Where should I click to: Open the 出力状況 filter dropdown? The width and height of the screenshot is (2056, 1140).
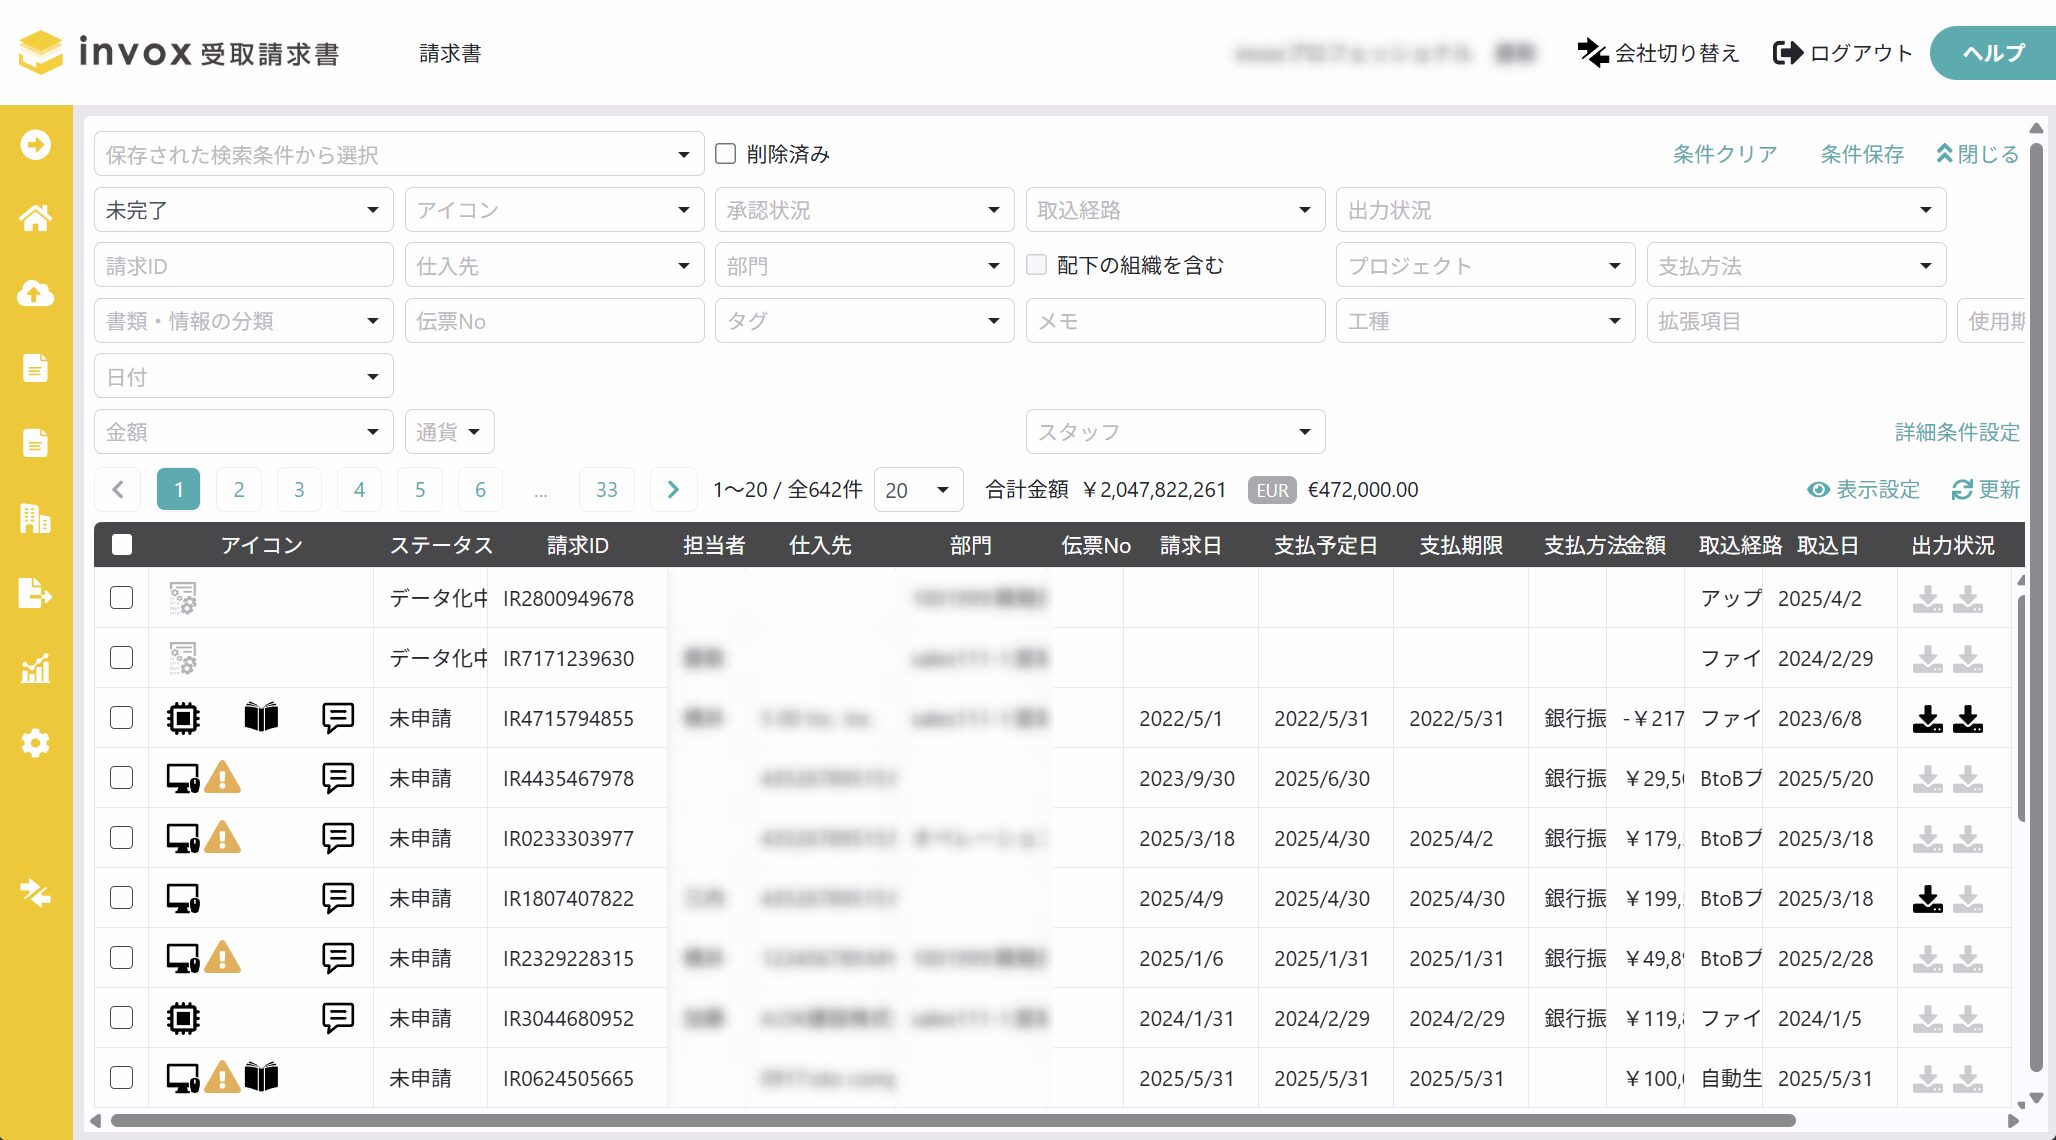[1641, 210]
